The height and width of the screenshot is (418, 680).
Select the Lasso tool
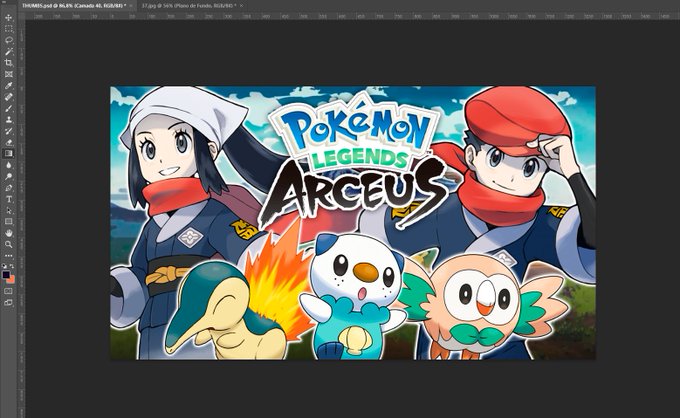pos(8,40)
